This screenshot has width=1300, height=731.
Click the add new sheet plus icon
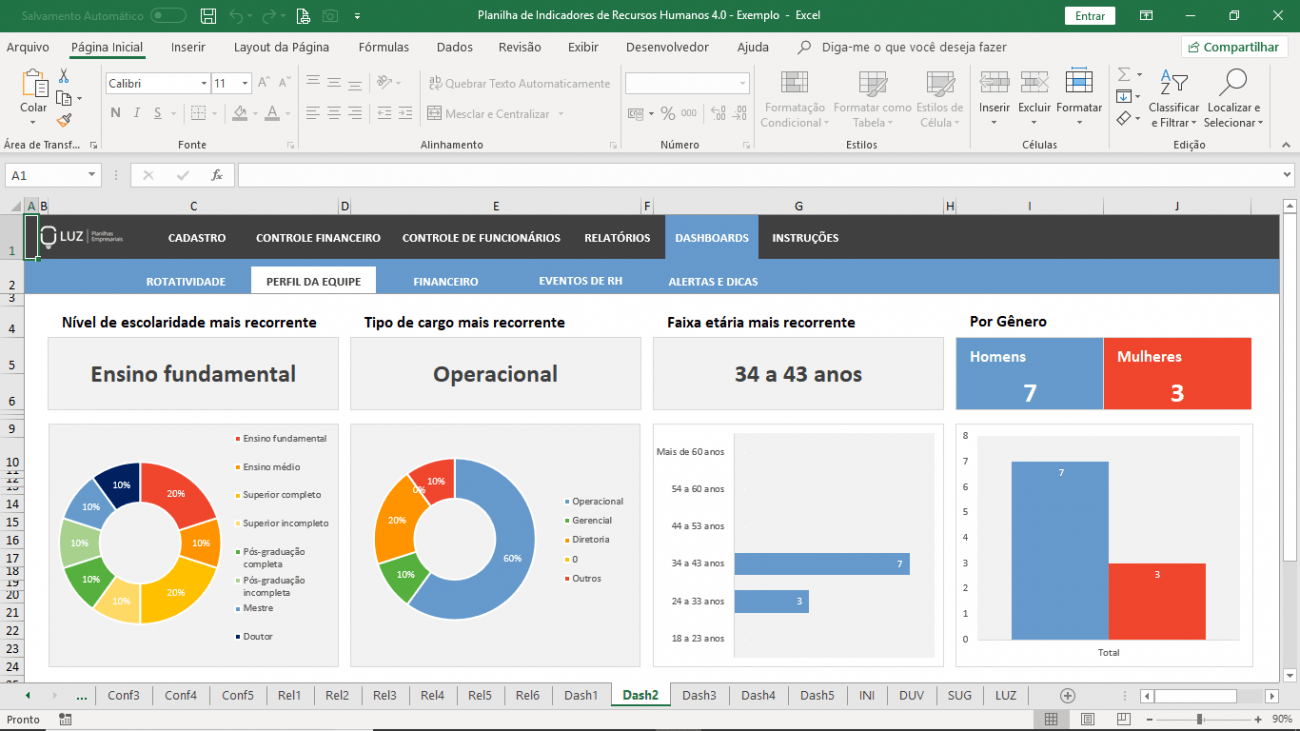(1067, 695)
